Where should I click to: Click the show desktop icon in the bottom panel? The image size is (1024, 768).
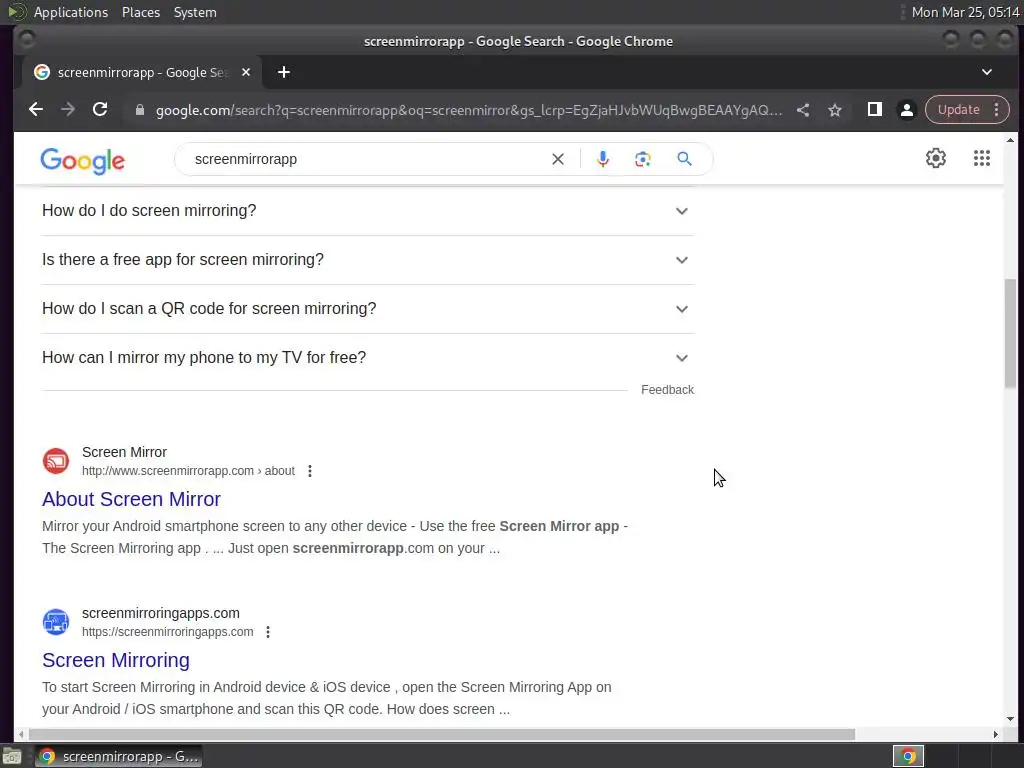(x=12, y=756)
